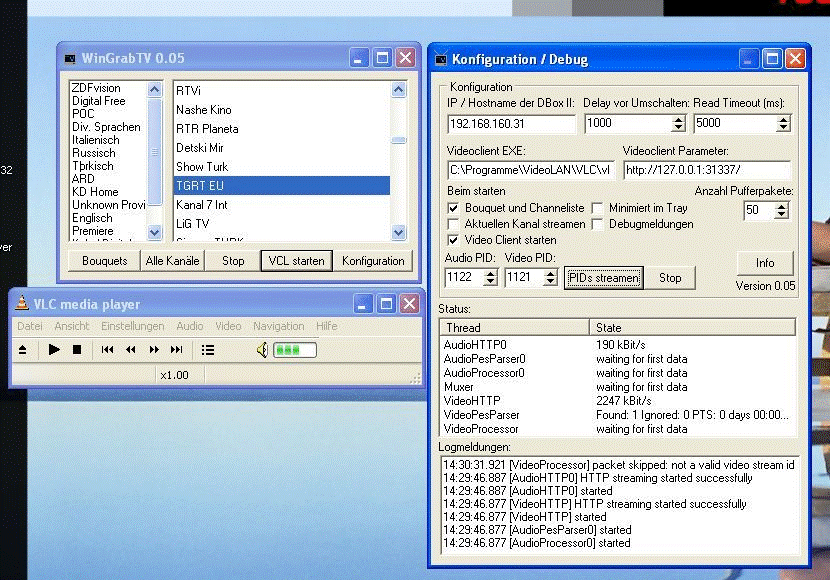Increase Anzahl Pufferpakete with up arrow

click(x=781, y=206)
